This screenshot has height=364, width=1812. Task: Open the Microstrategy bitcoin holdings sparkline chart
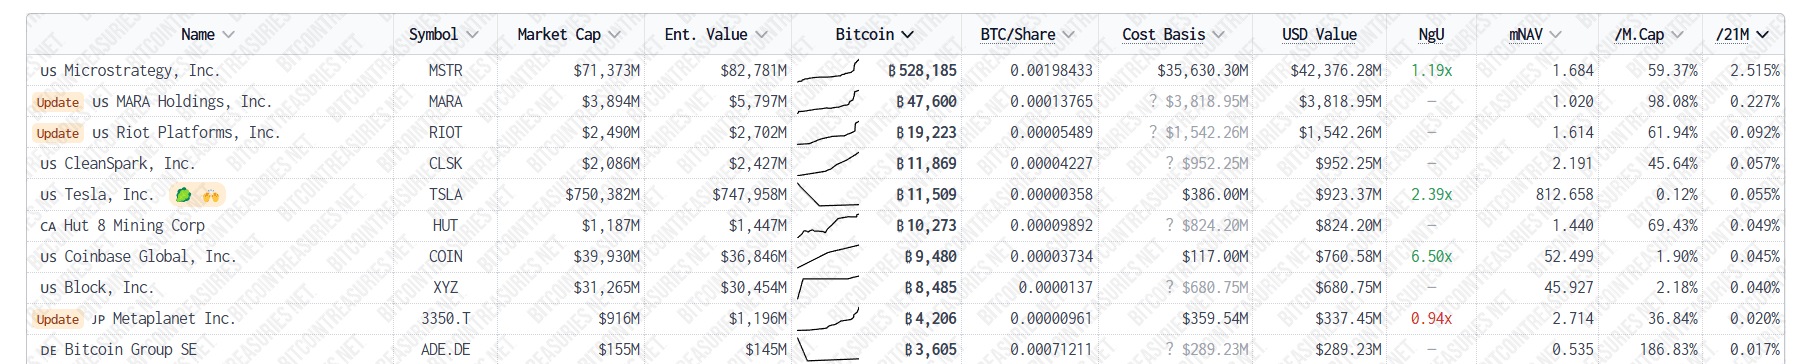(828, 70)
